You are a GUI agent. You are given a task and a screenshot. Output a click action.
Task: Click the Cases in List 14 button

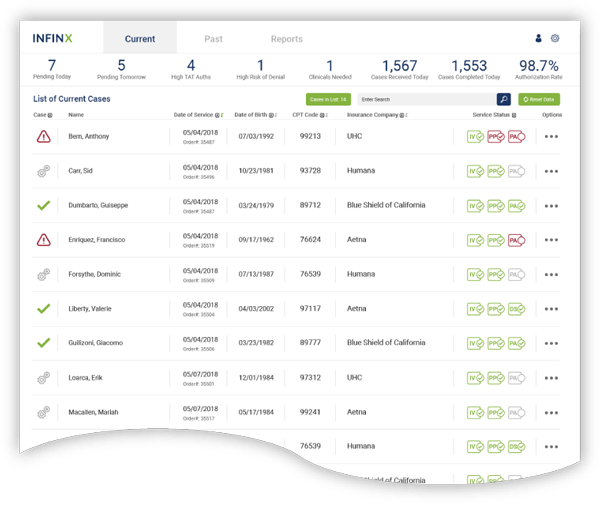328,99
